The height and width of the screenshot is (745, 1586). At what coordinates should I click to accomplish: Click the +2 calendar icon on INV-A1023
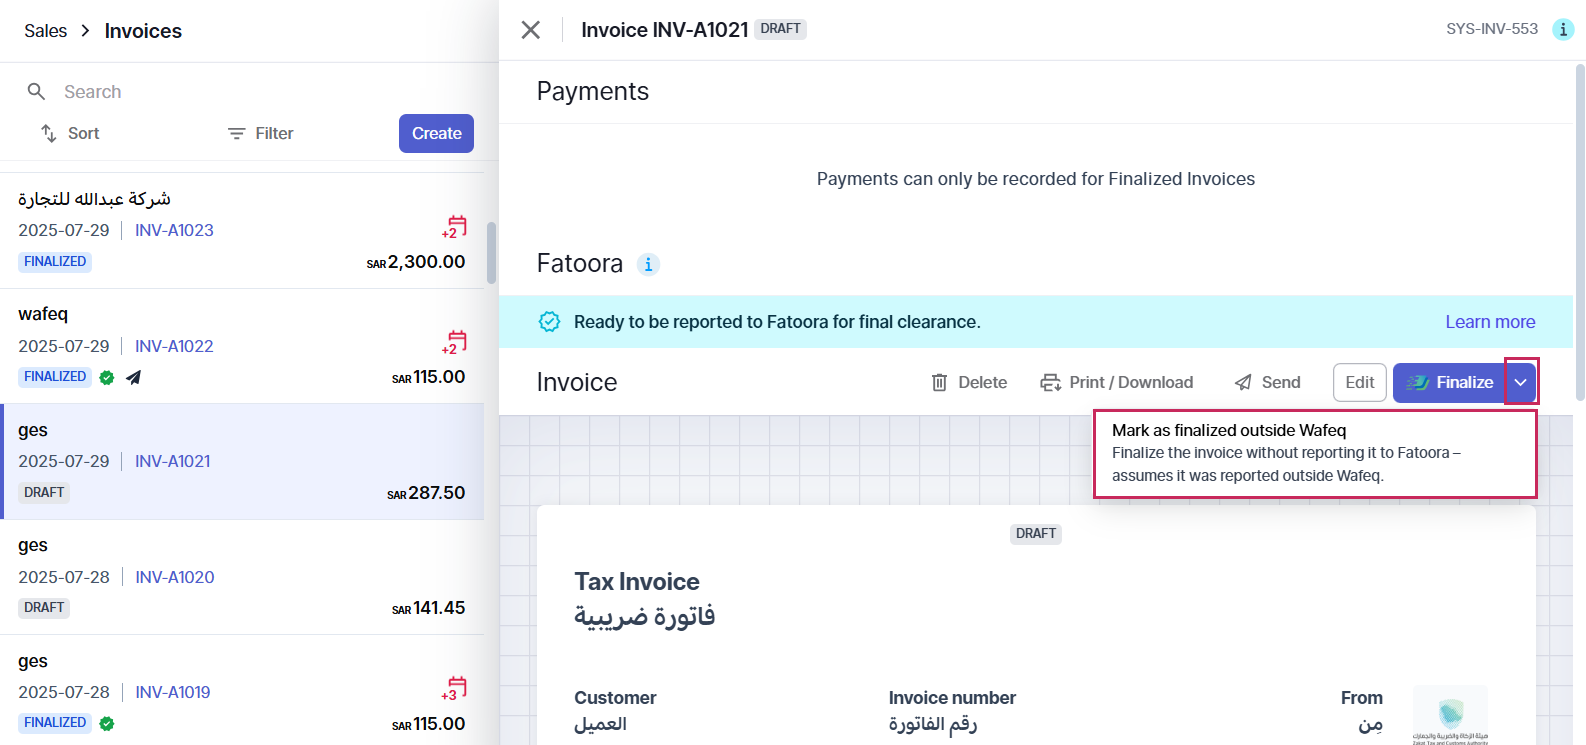coord(455,227)
